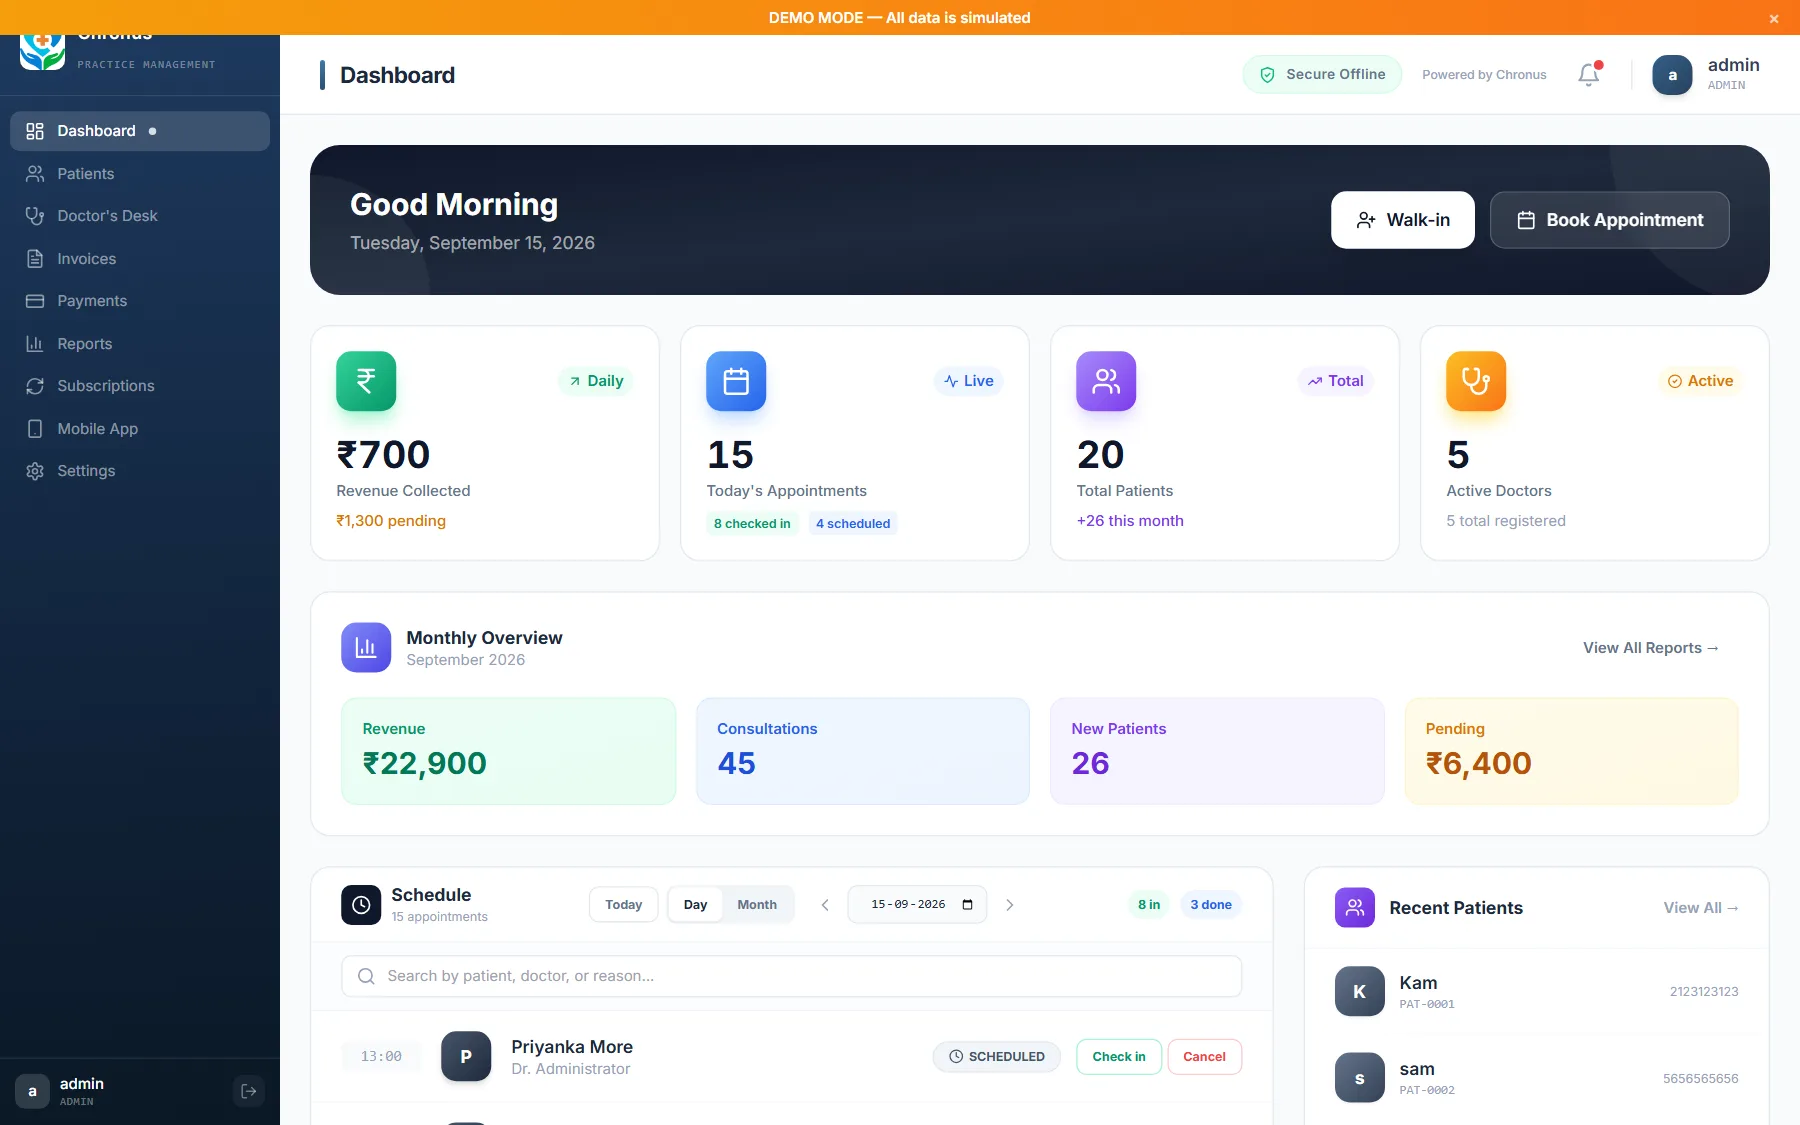
Task: Click the Secure Offline badge
Action: tap(1322, 75)
